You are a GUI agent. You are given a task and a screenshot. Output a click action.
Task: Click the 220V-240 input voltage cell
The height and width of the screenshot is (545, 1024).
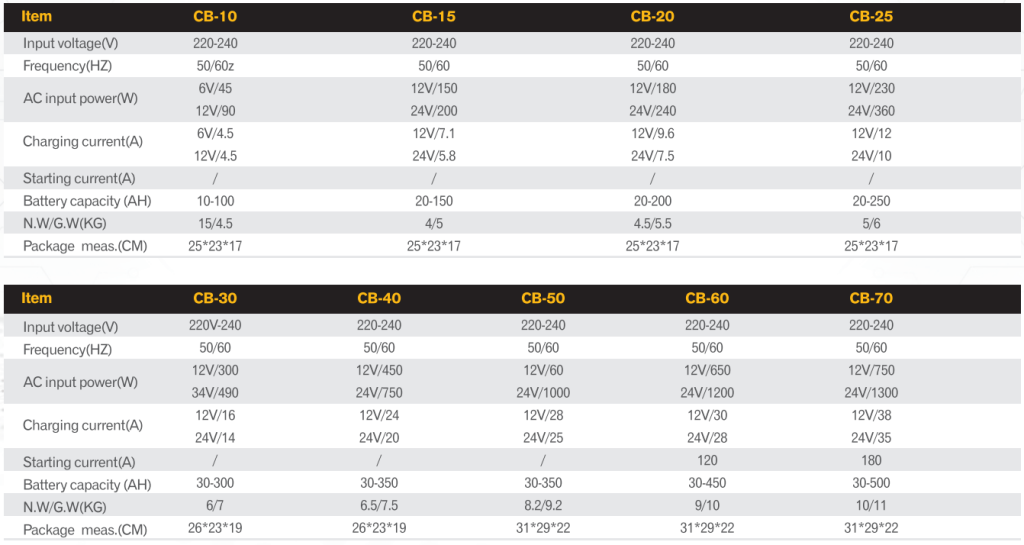click(x=215, y=325)
